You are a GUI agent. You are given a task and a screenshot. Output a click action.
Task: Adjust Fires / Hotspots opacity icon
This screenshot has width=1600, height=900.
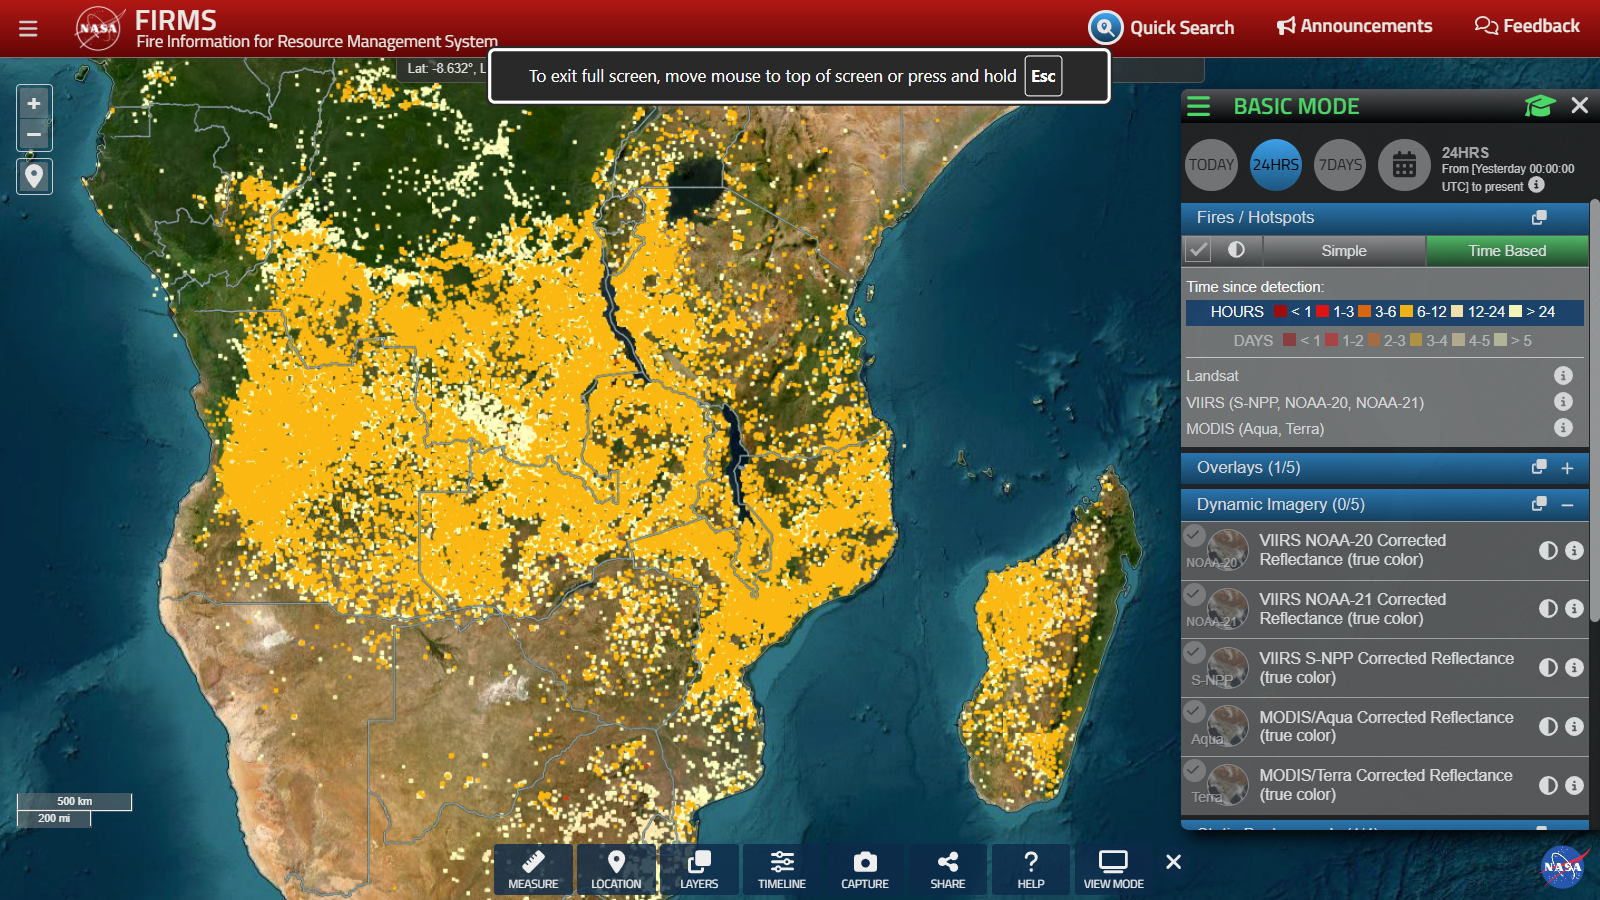(x=1236, y=250)
